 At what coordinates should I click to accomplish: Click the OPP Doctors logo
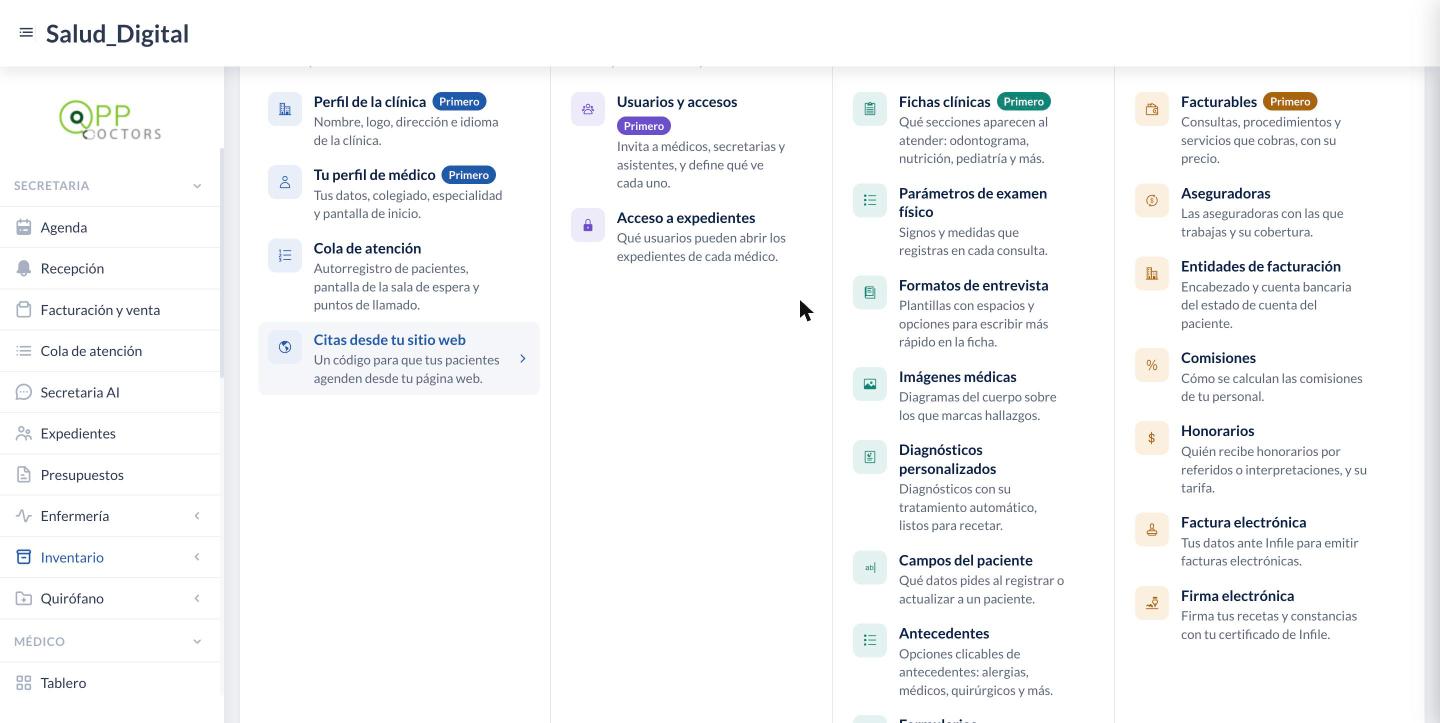pyautogui.click(x=110, y=120)
